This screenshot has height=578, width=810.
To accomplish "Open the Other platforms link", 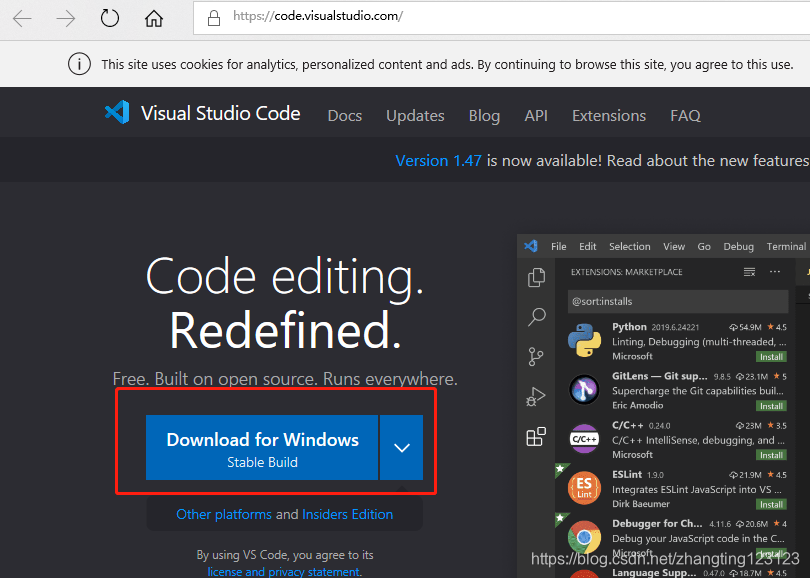I will [x=223, y=514].
